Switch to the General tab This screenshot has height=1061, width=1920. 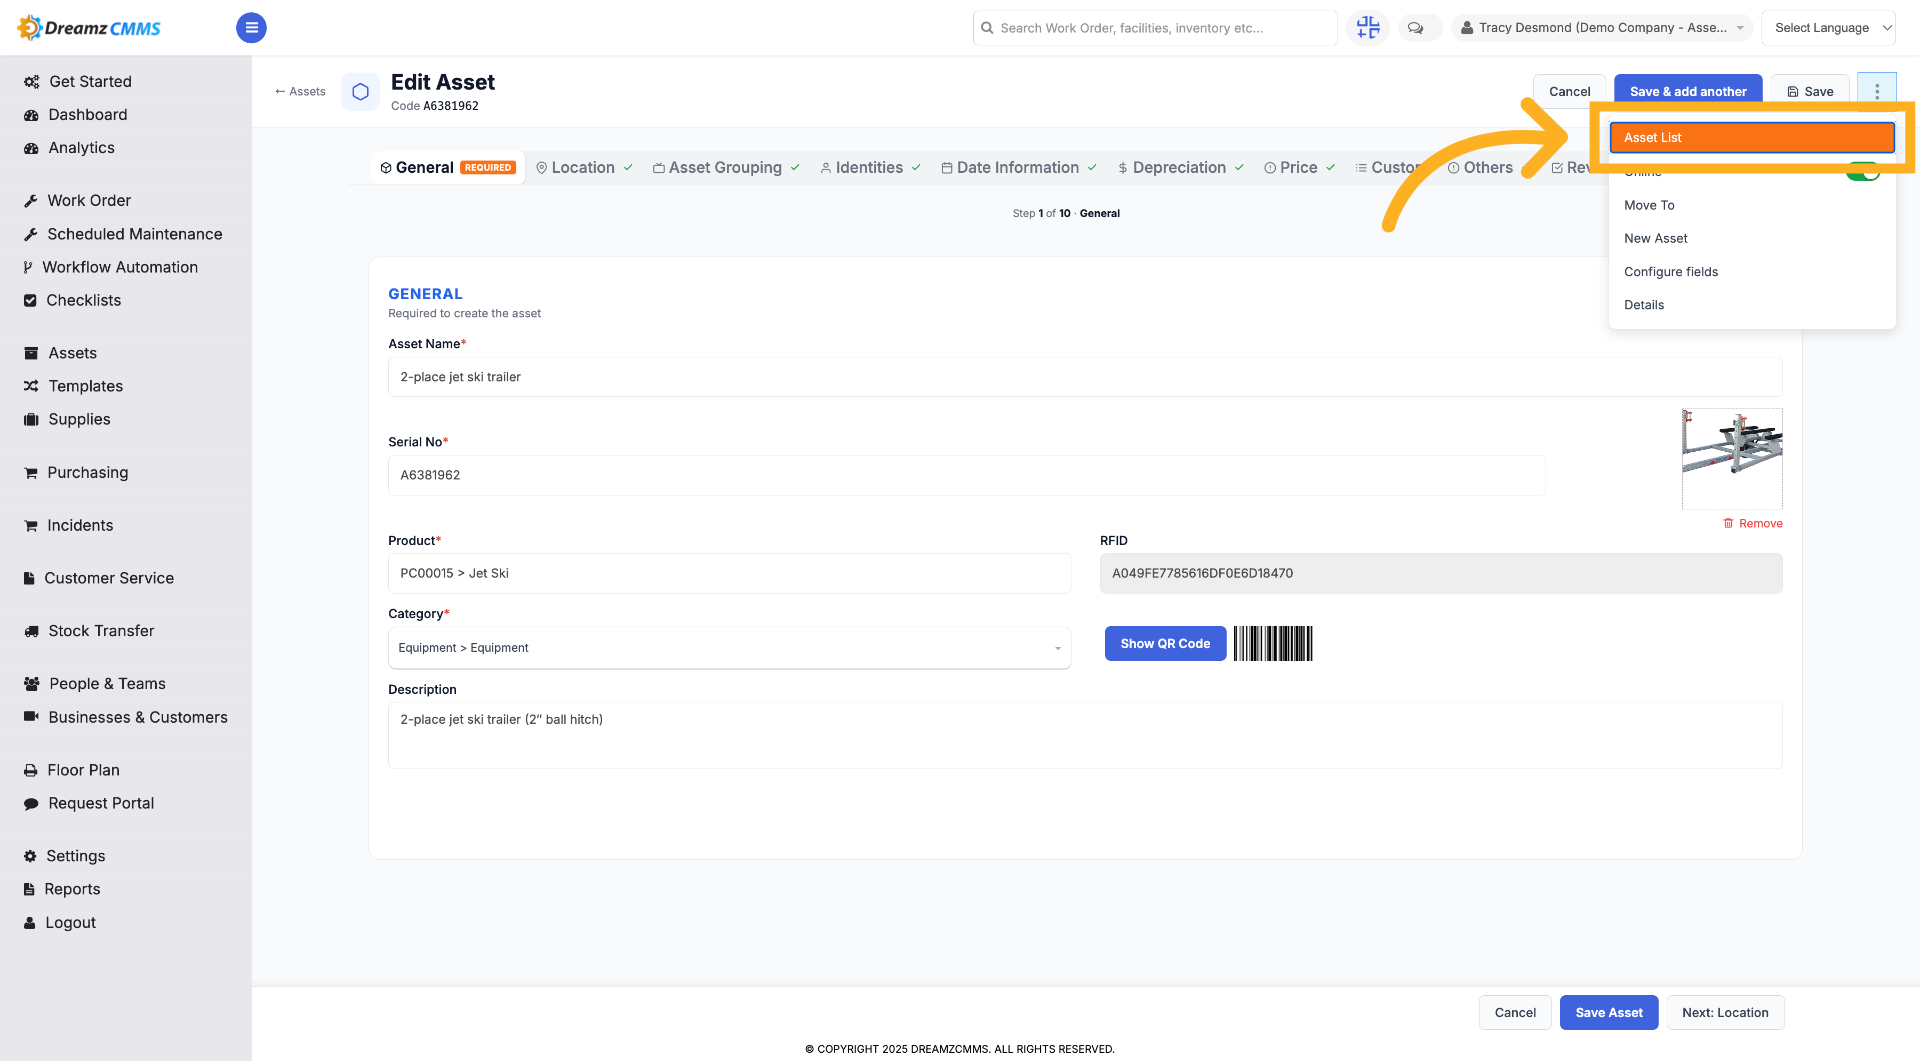[448, 168]
